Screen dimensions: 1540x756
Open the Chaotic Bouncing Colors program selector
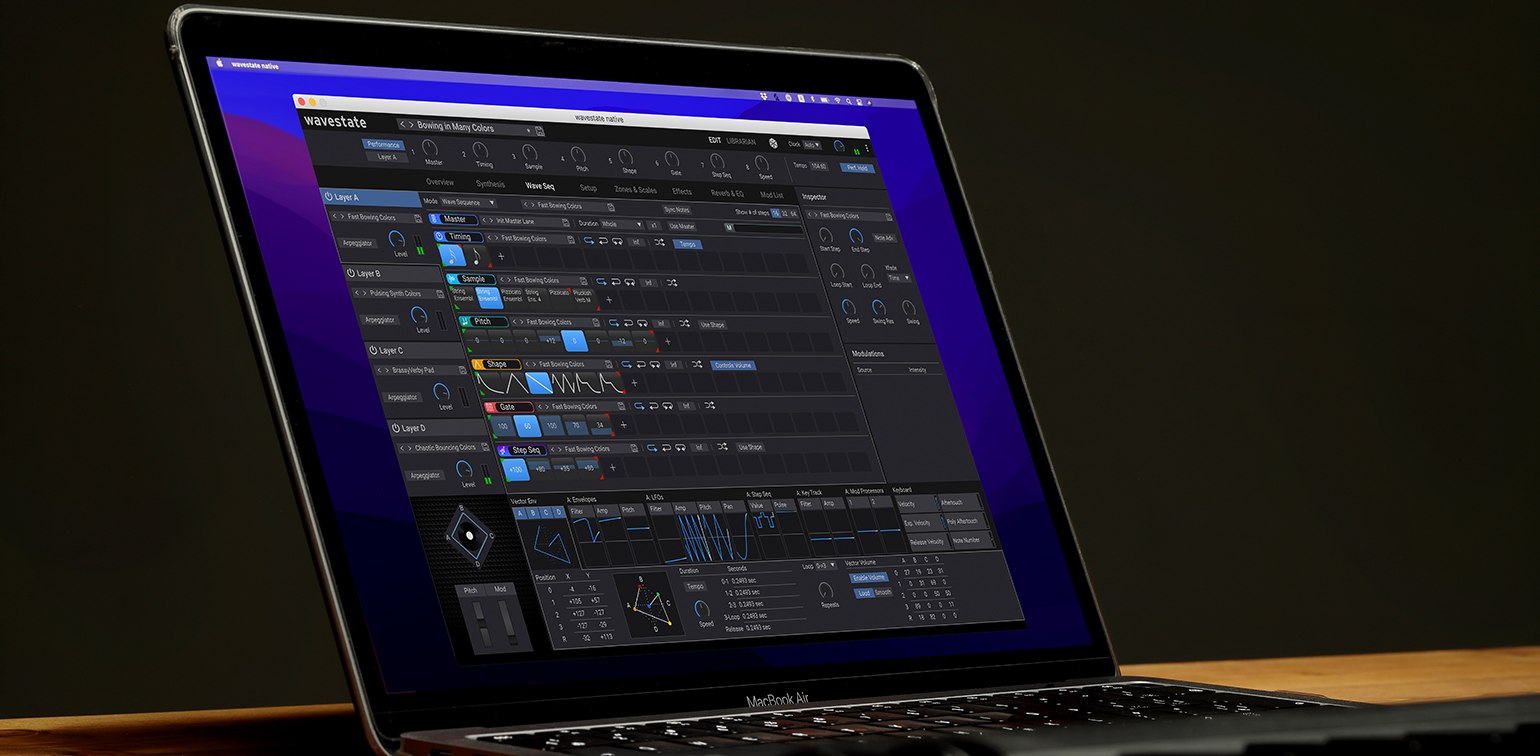coord(446,447)
